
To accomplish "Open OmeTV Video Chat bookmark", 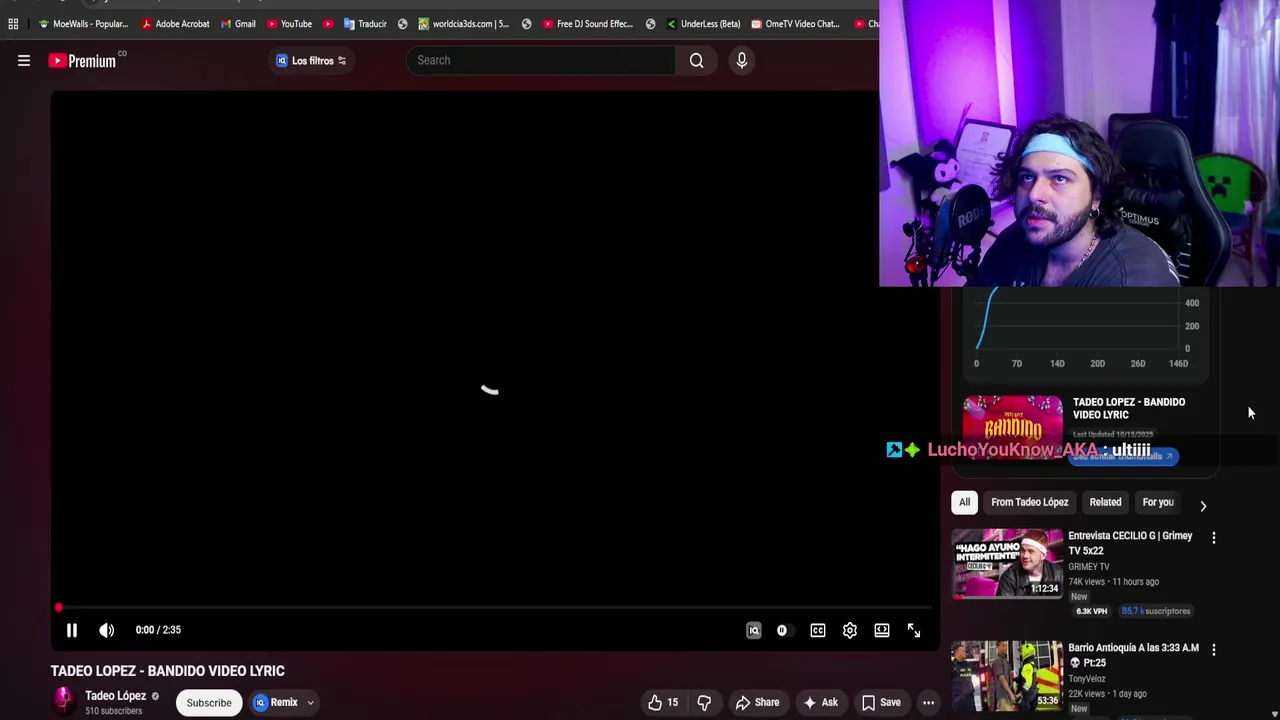I will click(x=795, y=24).
